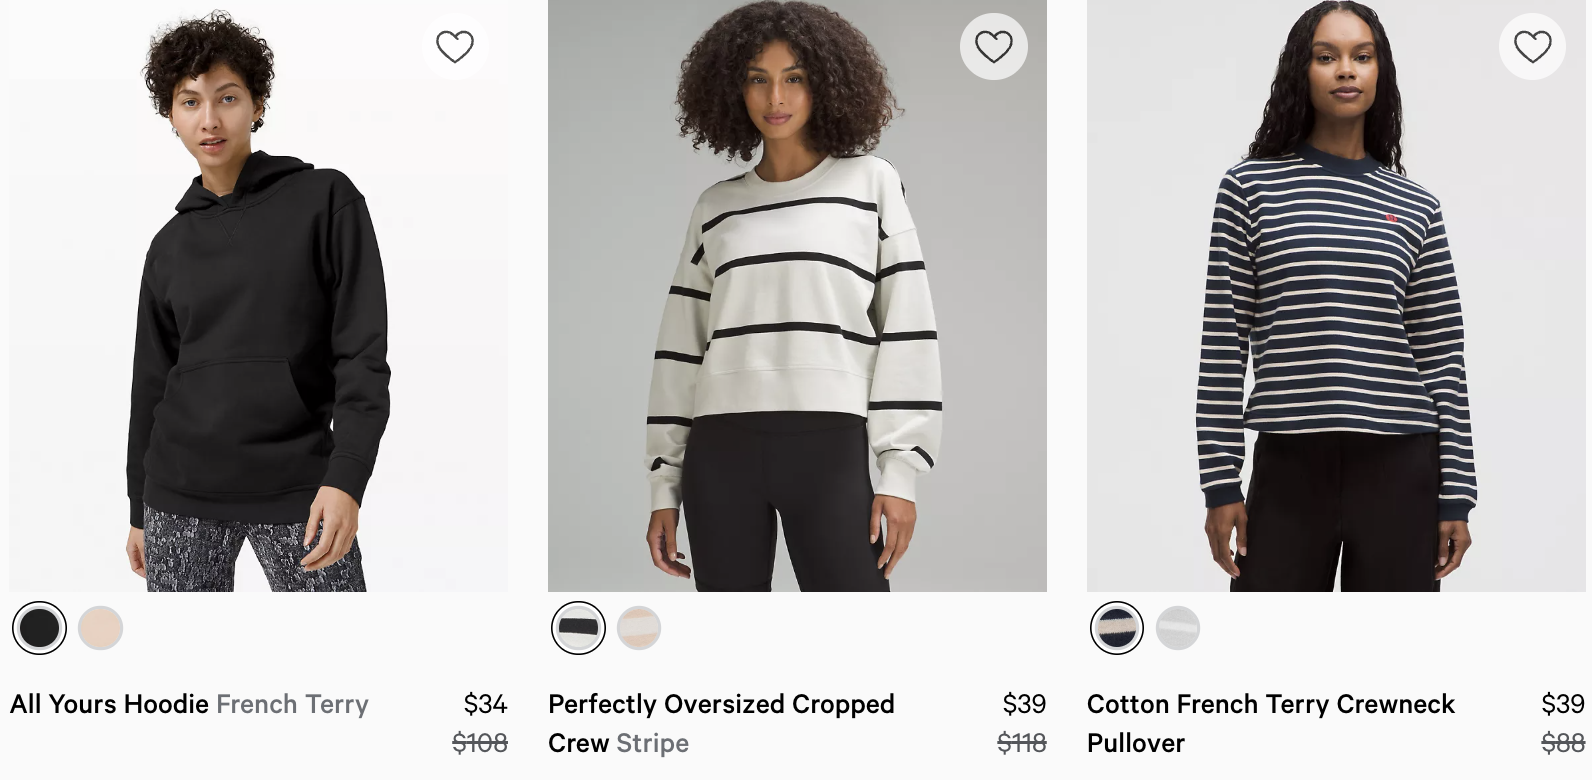
Task: Click the $34 sale price on the hoodie
Action: click(x=486, y=703)
